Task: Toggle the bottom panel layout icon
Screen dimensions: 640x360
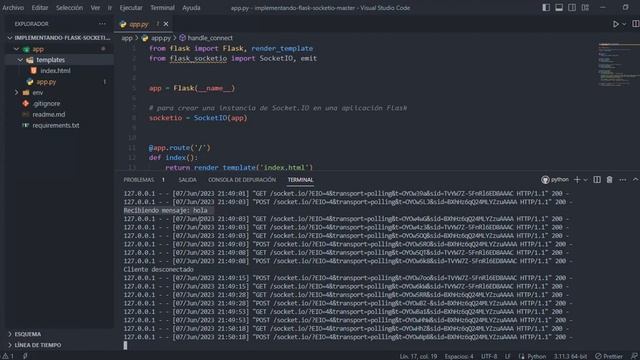Action: pos(559,7)
